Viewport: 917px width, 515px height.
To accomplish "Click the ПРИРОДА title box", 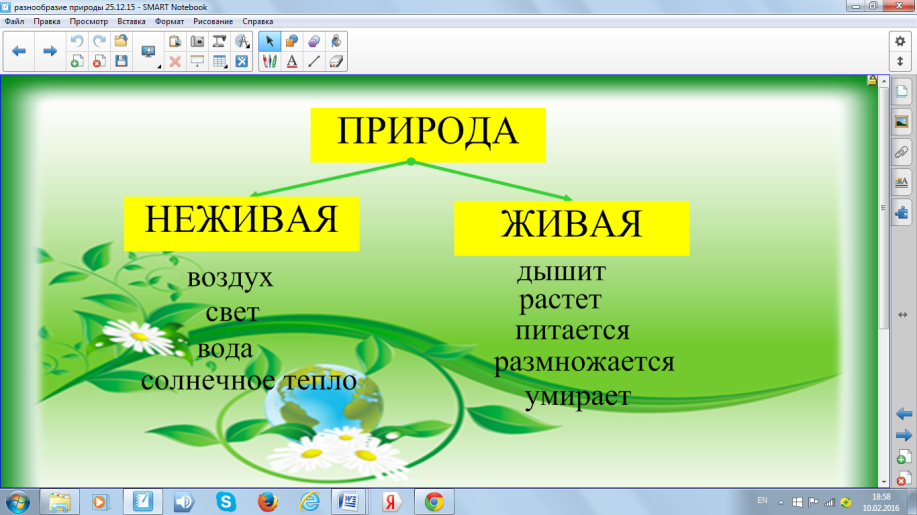I will coord(427,131).
